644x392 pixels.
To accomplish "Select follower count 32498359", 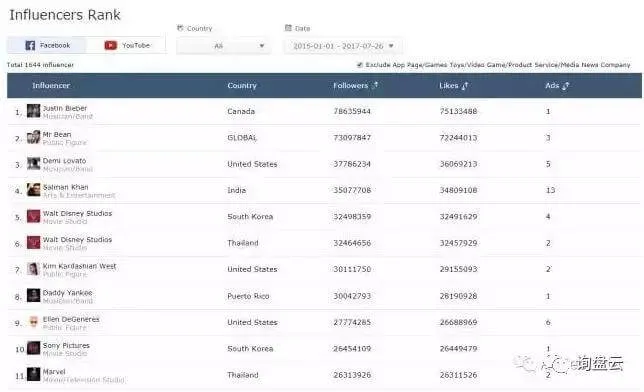I will point(352,217).
